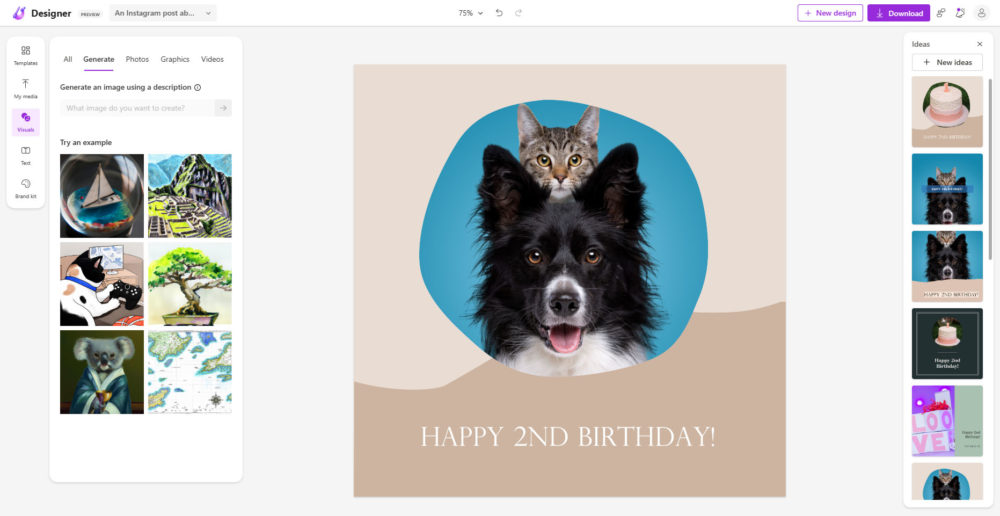Open the Templates sidebar panel

[26, 55]
